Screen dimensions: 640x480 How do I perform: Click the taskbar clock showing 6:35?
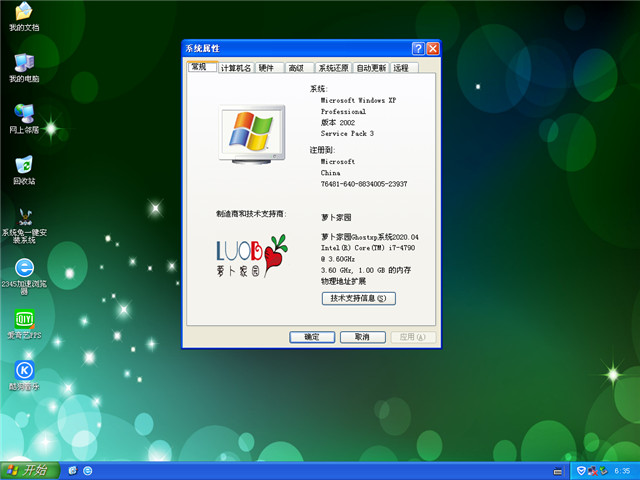[622, 471]
